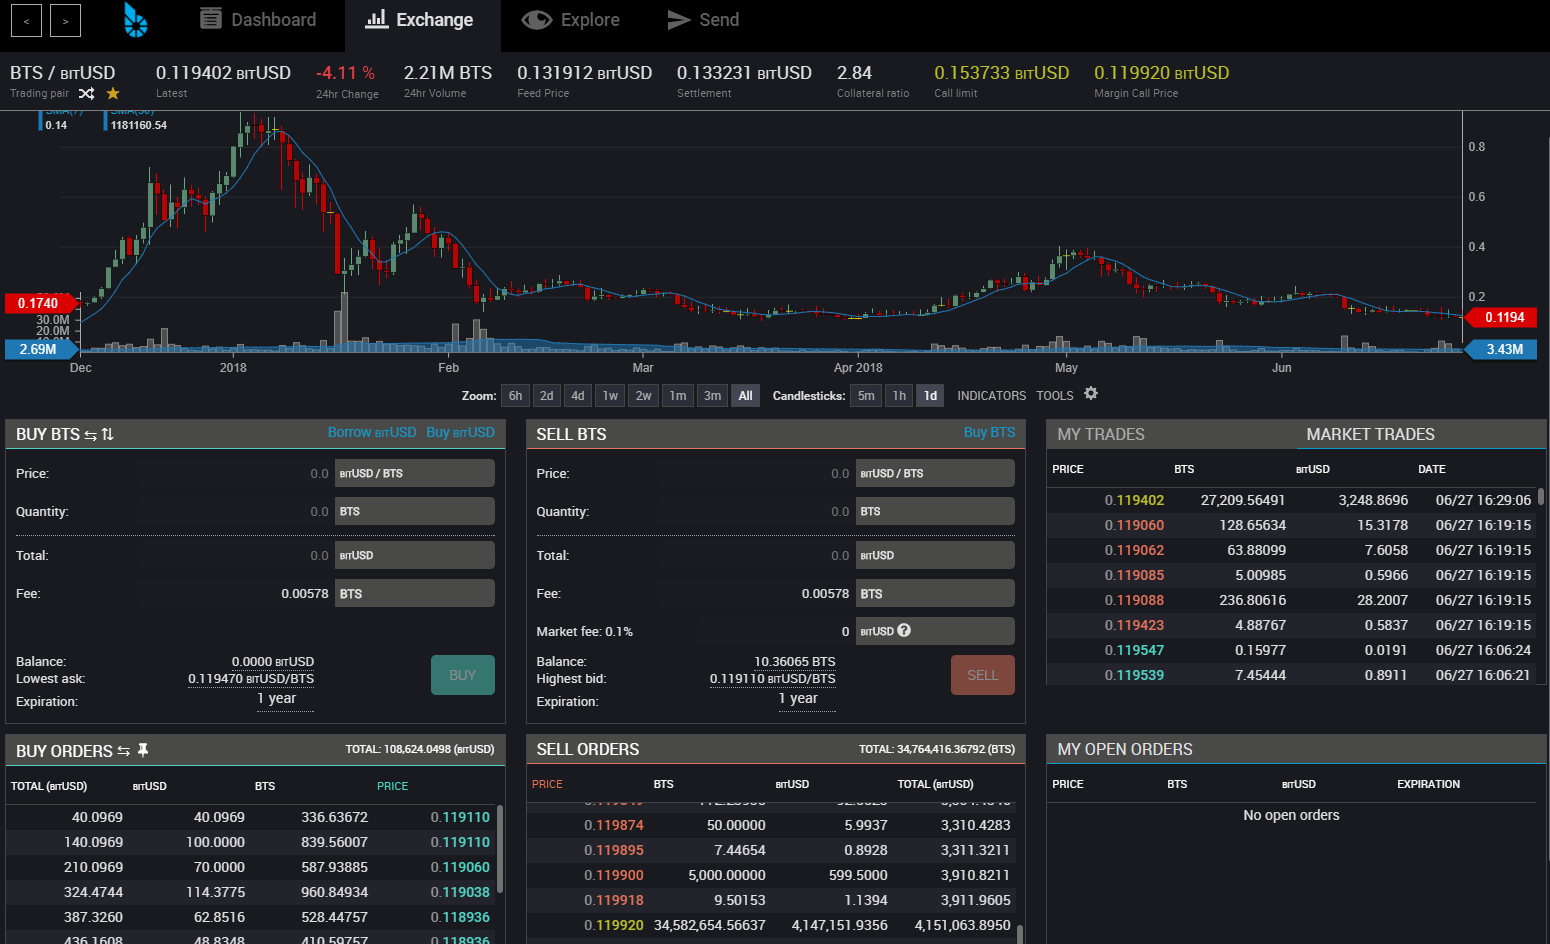Select 1d candlesticks
The image size is (1550, 944).
click(930, 396)
